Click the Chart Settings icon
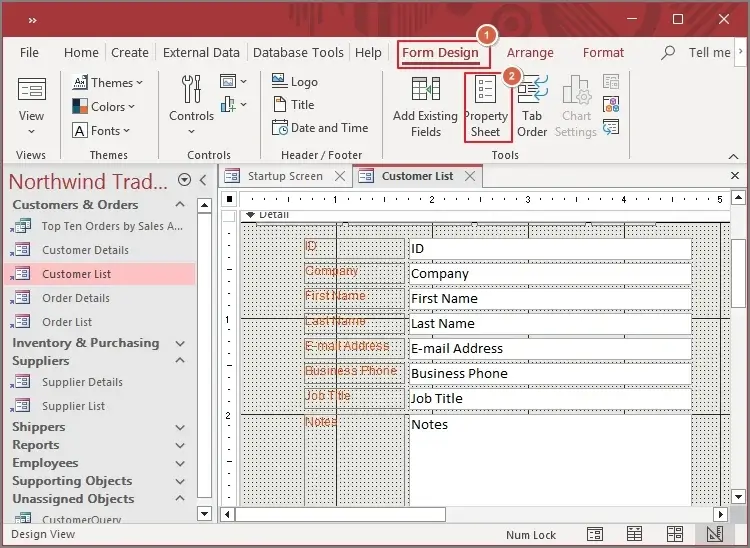750x548 pixels. [576, 107]
